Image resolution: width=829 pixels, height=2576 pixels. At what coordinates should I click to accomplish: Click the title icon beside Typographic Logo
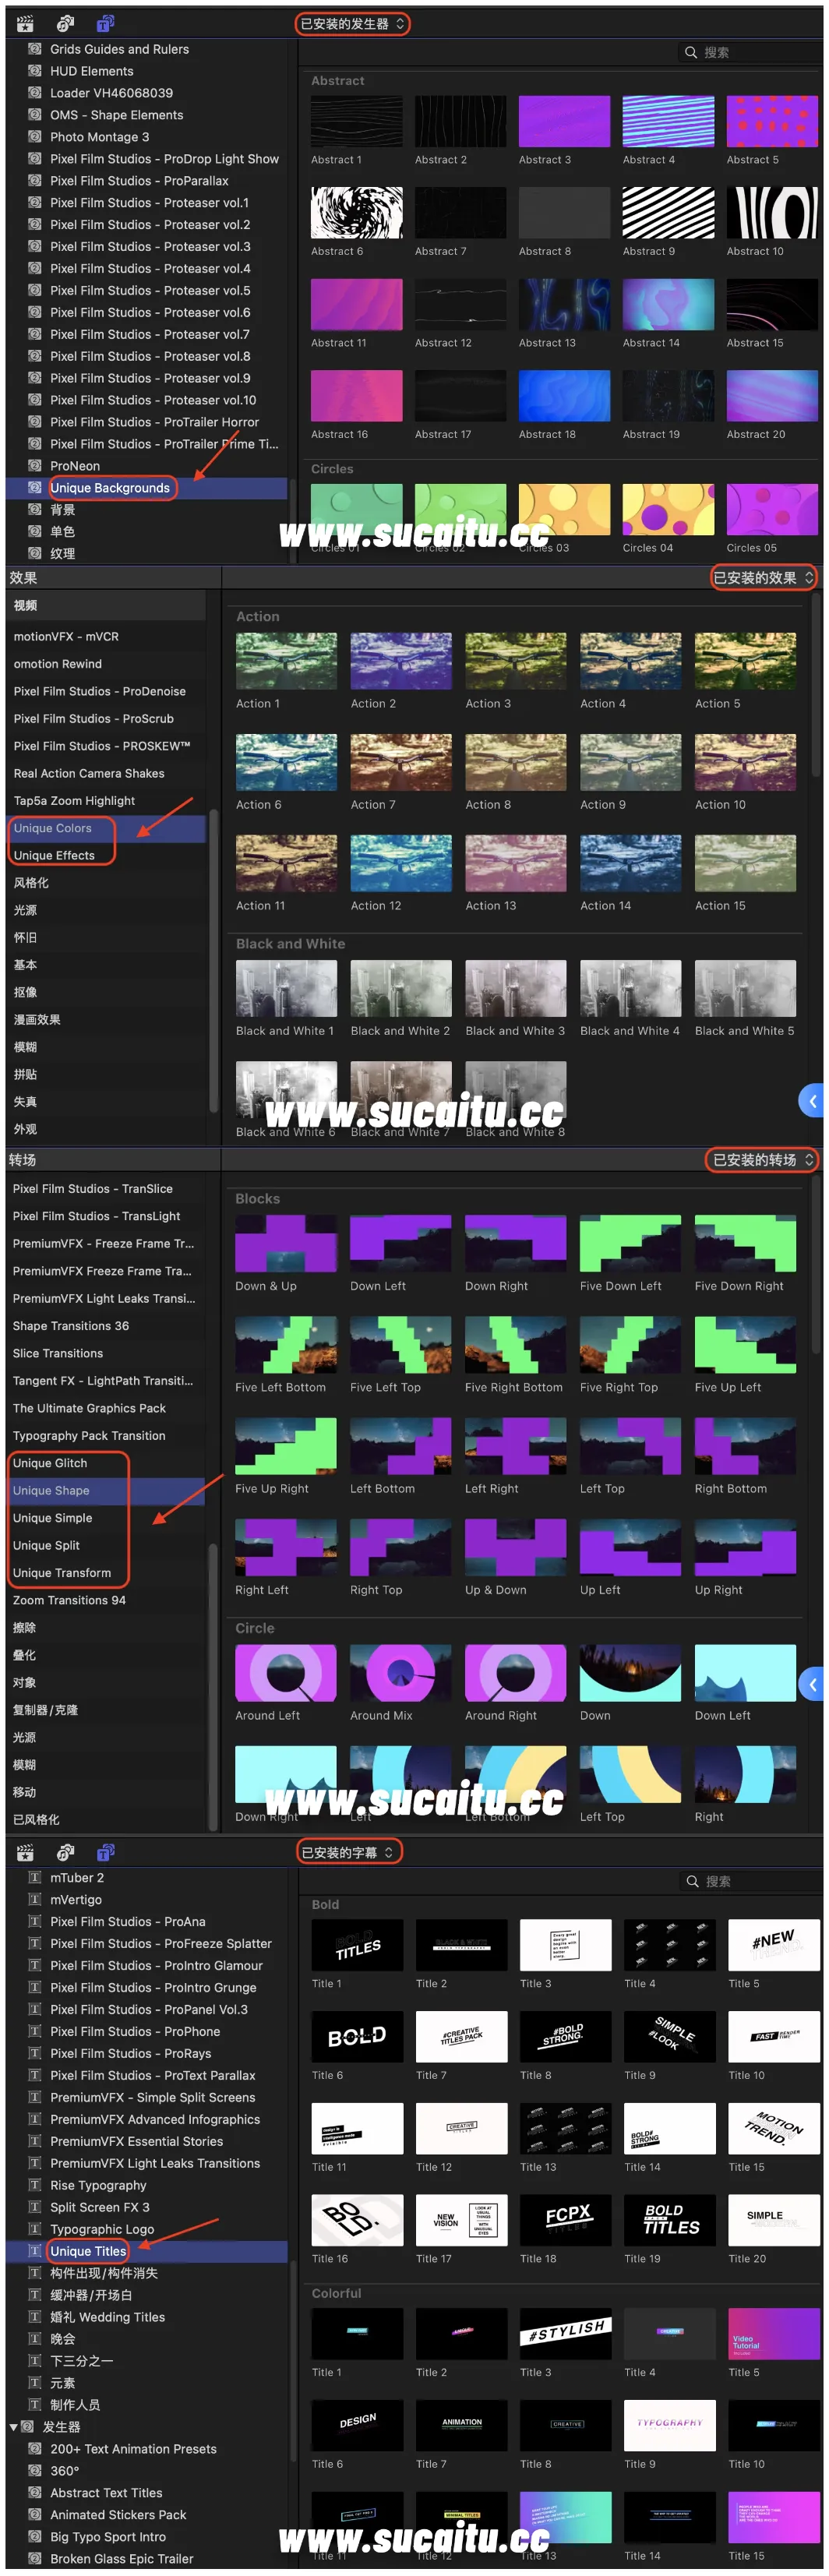point(35,2228)
